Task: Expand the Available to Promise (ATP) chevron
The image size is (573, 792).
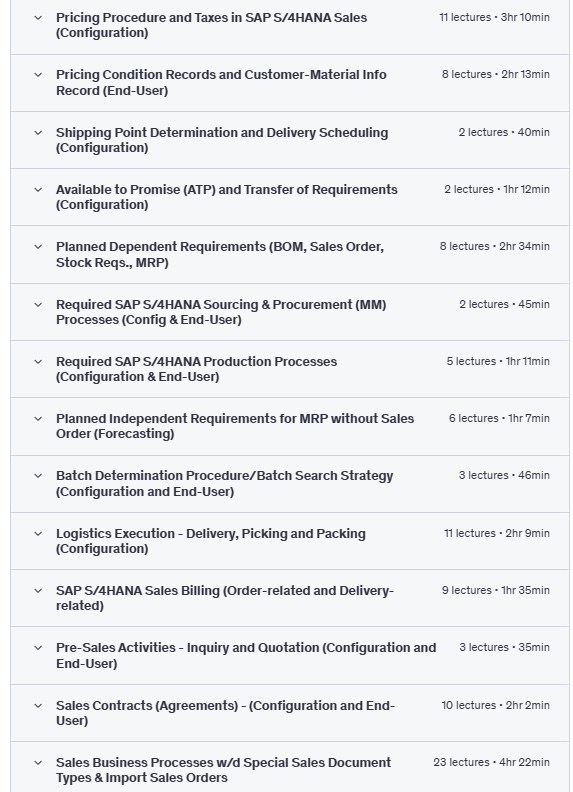Action: click(38, 190)
